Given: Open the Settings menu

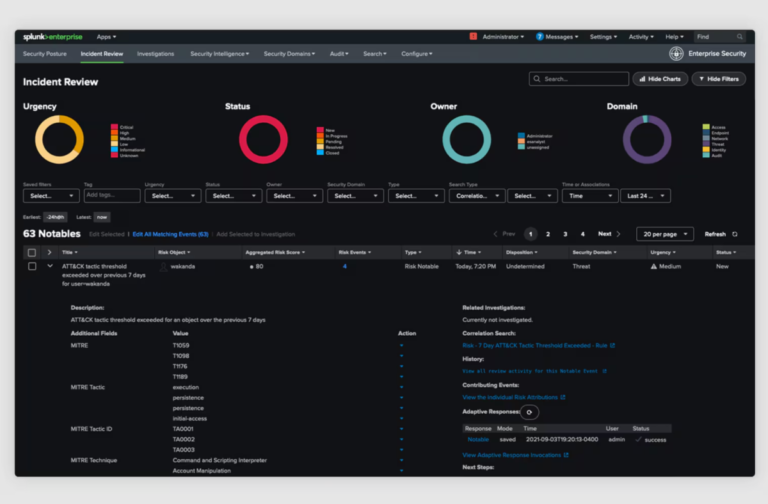Looking at the screenshot, I should pyautogui.click(x=603, y=37).
